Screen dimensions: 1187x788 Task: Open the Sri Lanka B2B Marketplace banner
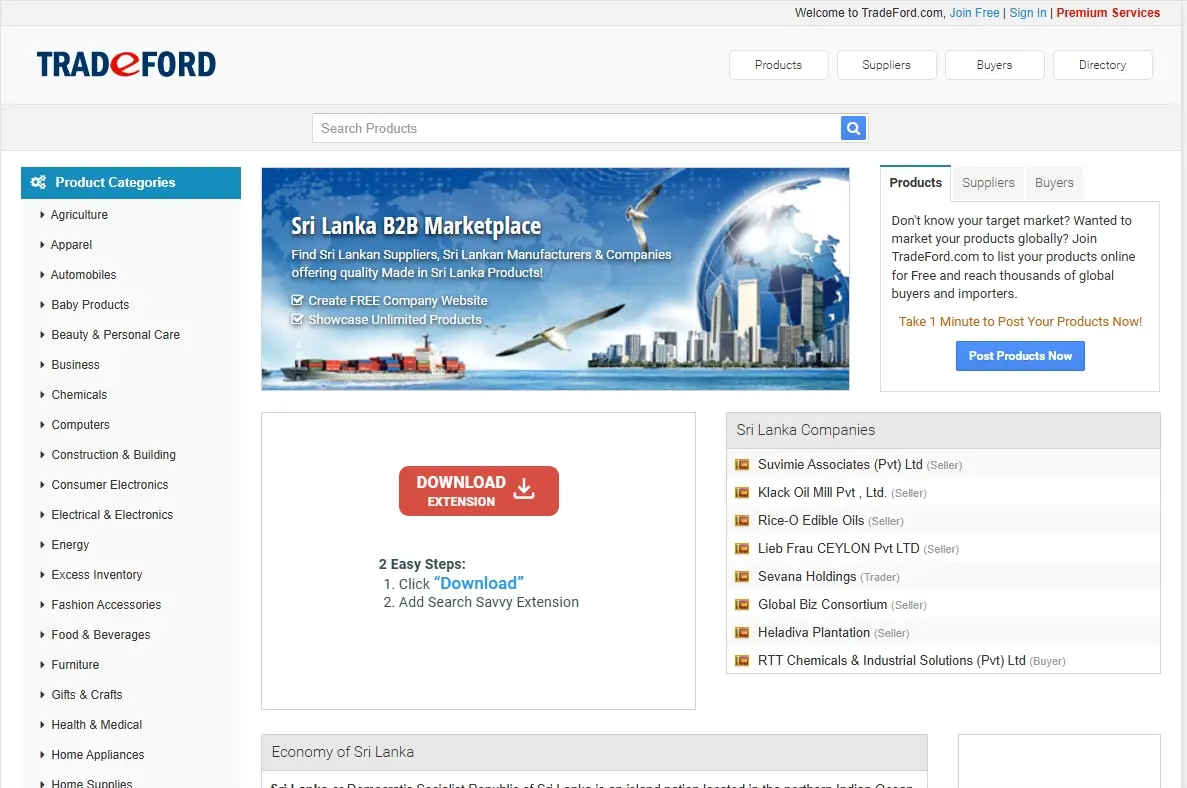[x=555, y=278]
